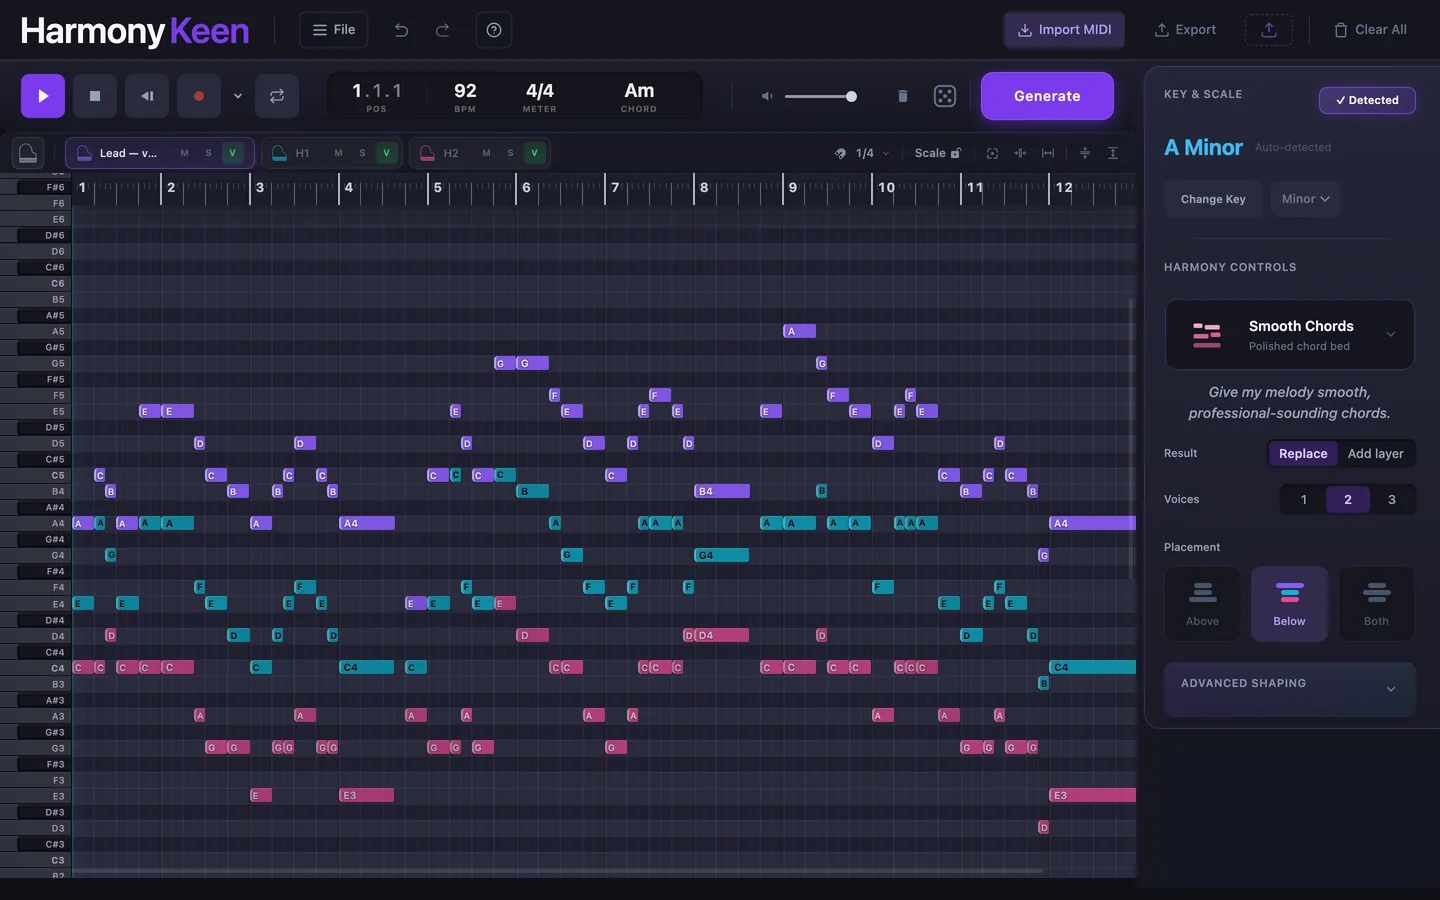The height and width of the screenshot is (900, 1440).
Task: Arm recording with the red Record button
Action: [199, 96]
